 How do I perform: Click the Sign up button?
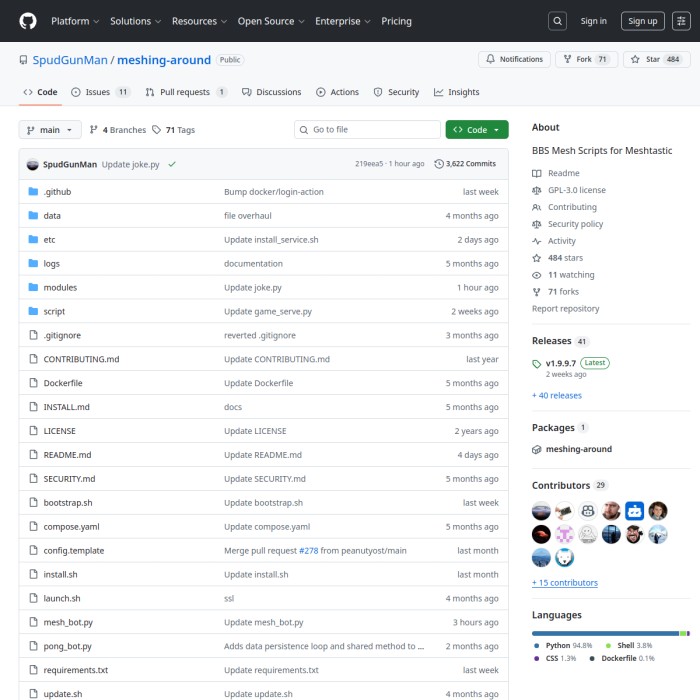tap(642, 21)
